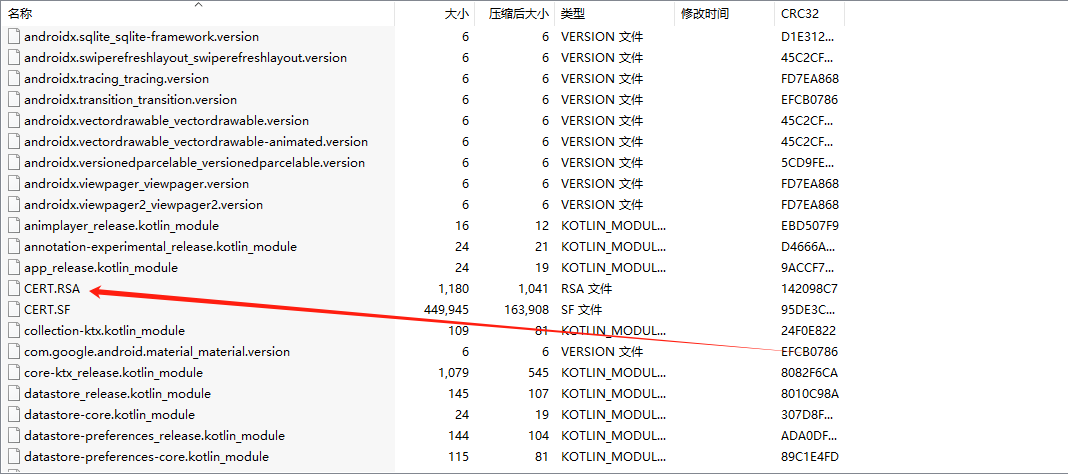
Task: Select datastore-preferences-core.kotlin_module row
Action: point(146,457)
